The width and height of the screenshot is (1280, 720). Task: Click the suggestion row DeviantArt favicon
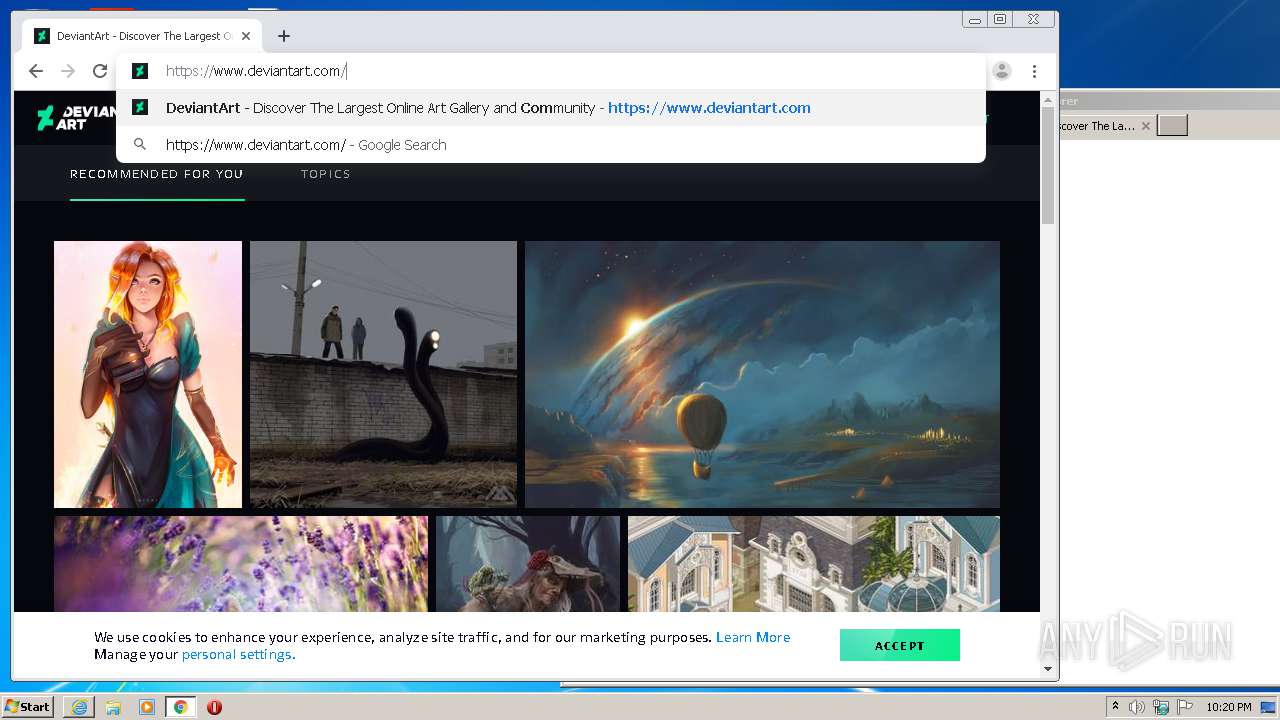[x=141, y=107]
